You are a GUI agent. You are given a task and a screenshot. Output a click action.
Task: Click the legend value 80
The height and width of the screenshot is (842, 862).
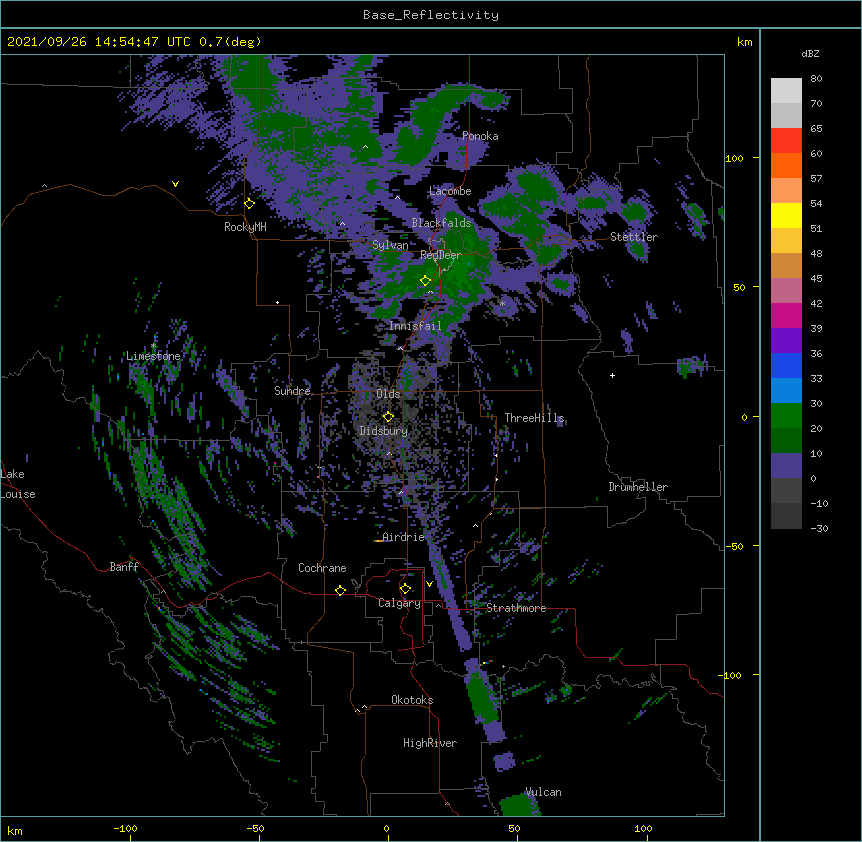point(816,79)
